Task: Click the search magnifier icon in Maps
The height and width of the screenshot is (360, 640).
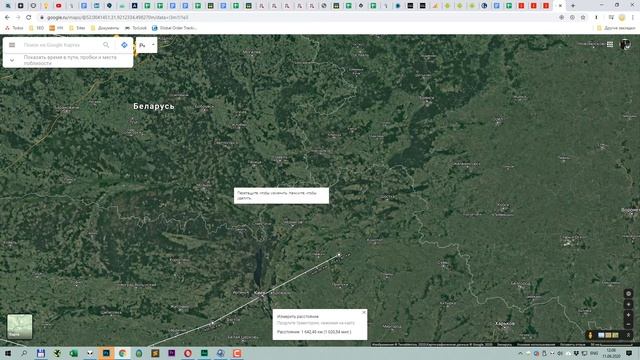Action: [x=106, y=45]
